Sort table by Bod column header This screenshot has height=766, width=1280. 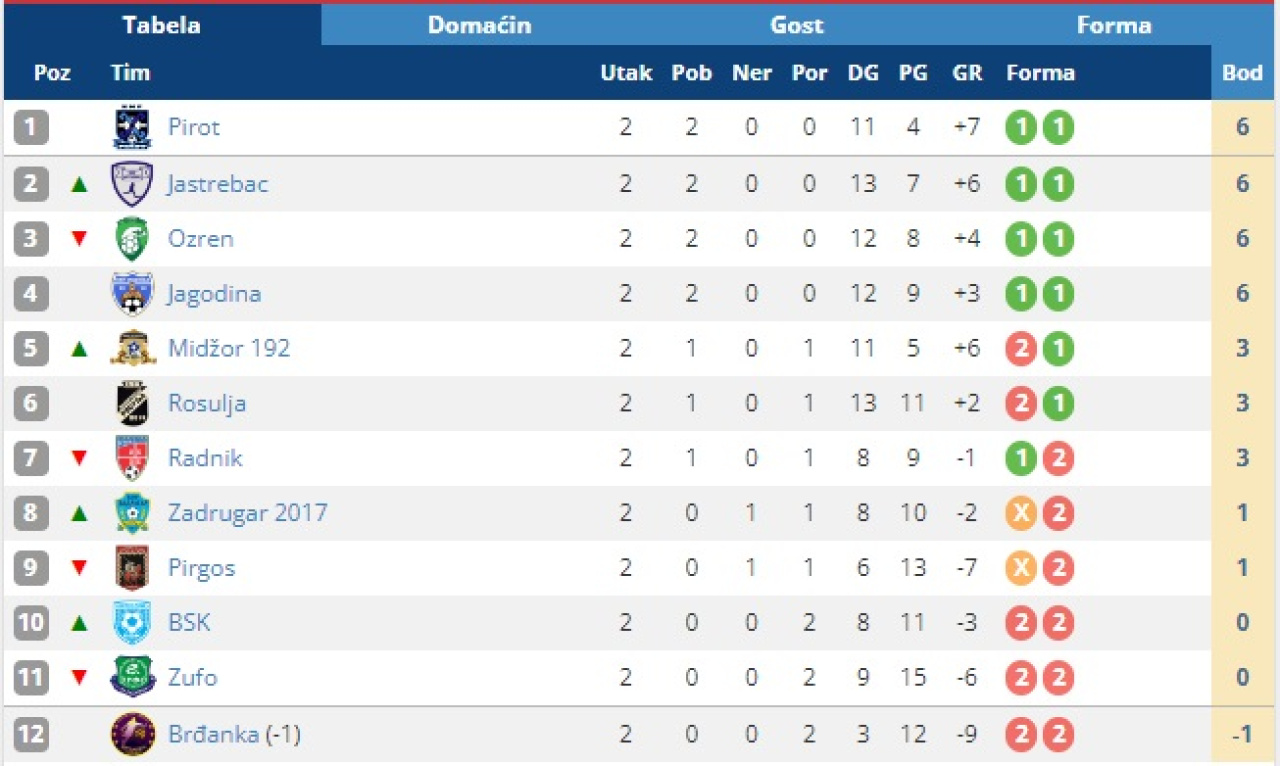pyautogui.click(x=1242, y=73)
